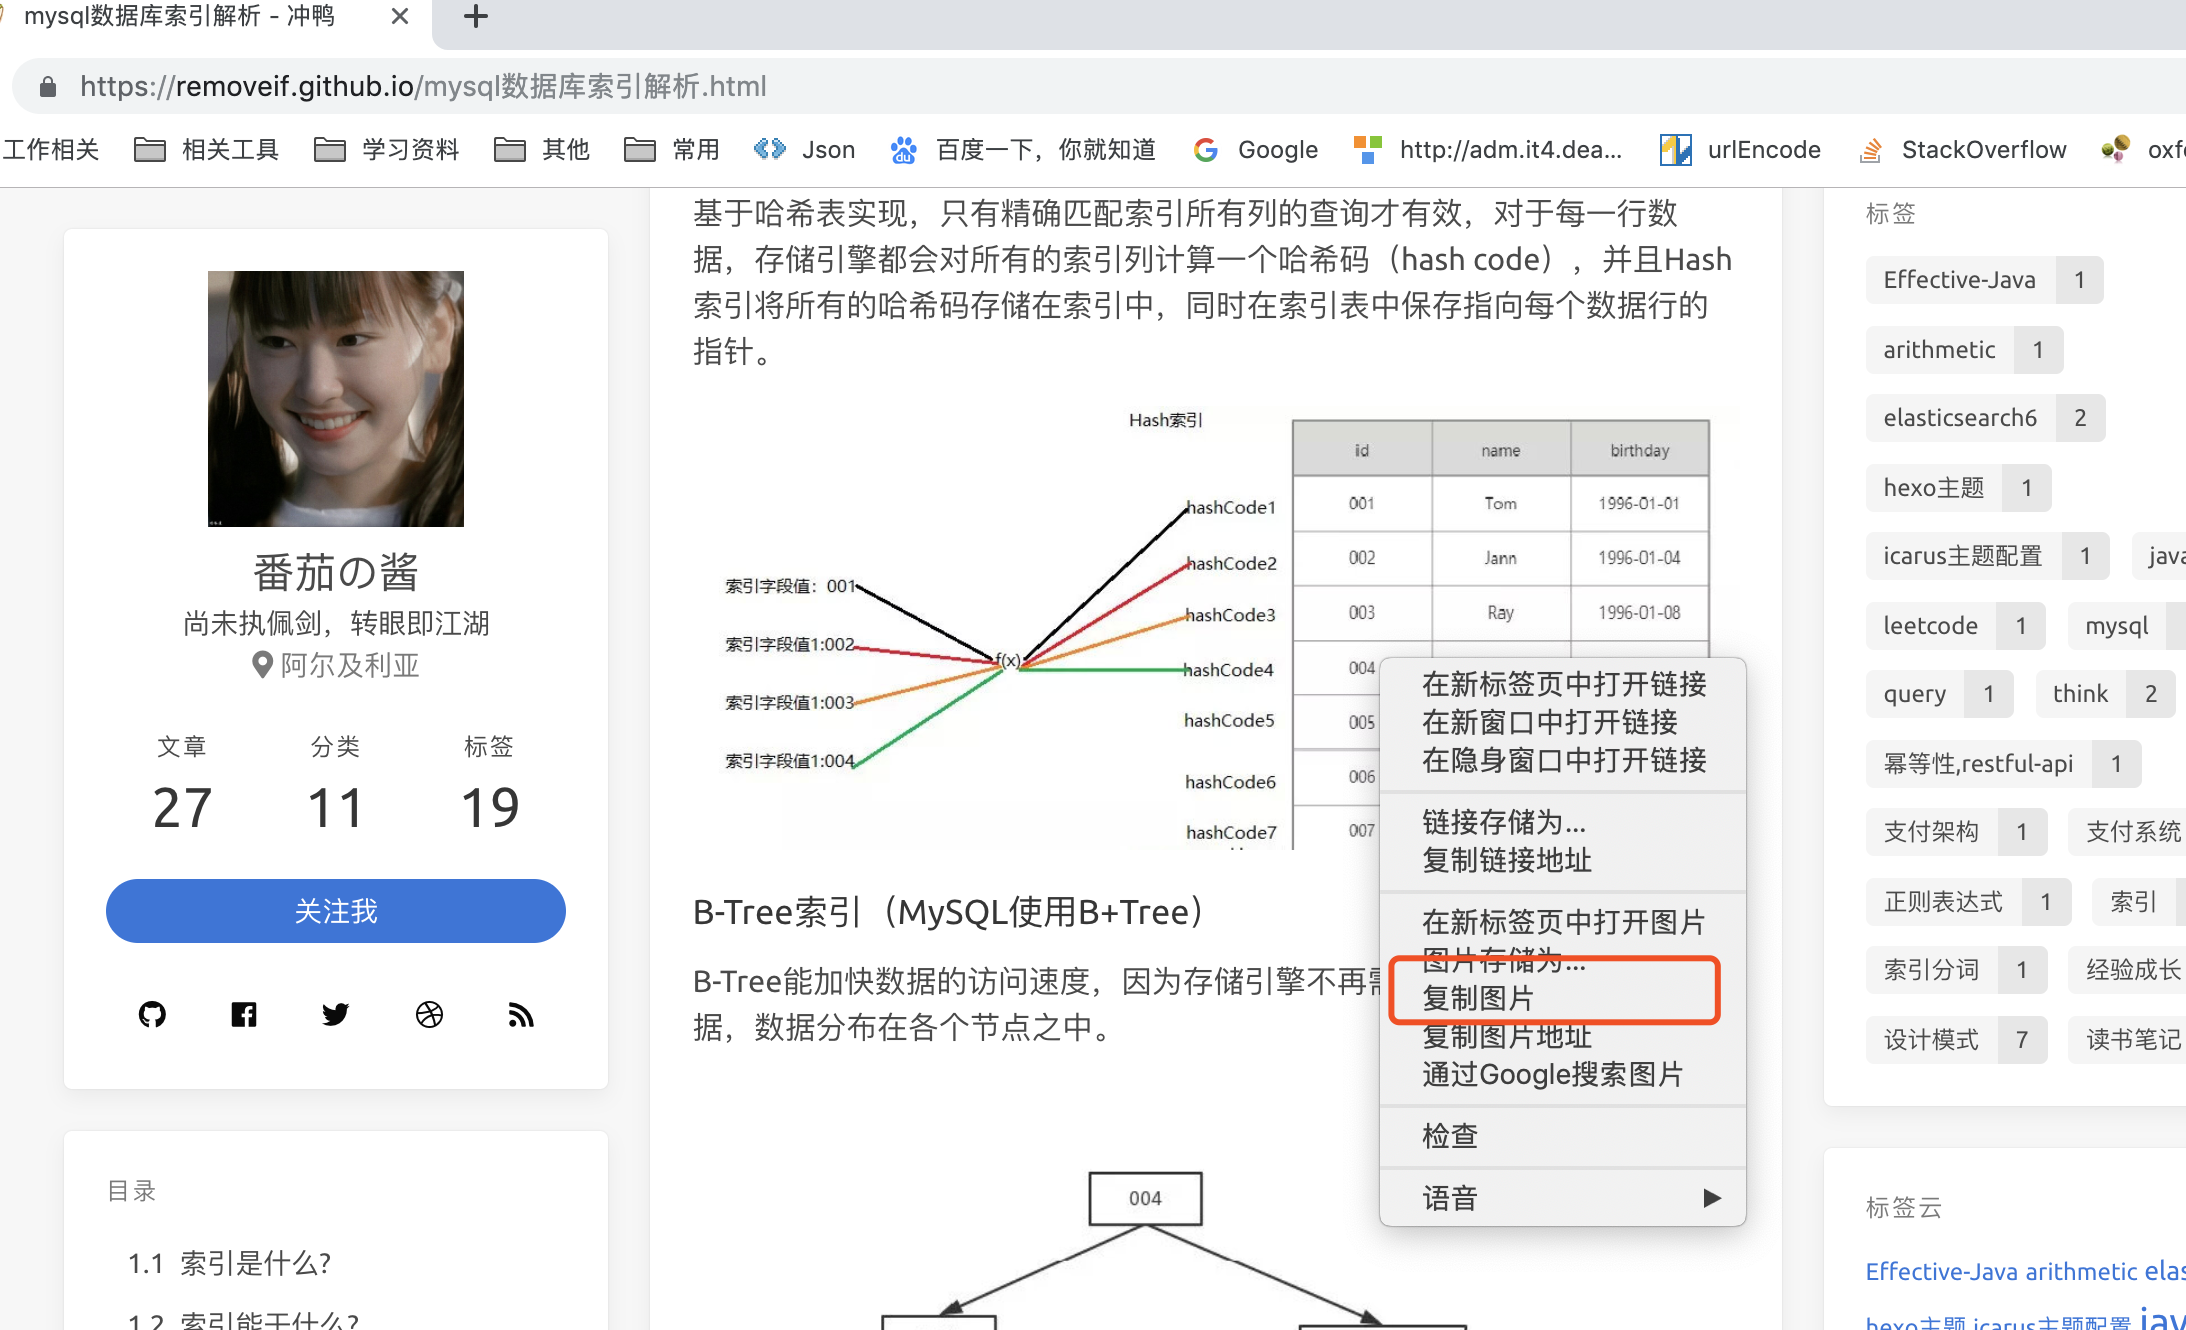The width and height of the screenshot is (2186, 1330).
Task: Expand the 相关工具 bookmark folder
Action: [x=206, y=149]
